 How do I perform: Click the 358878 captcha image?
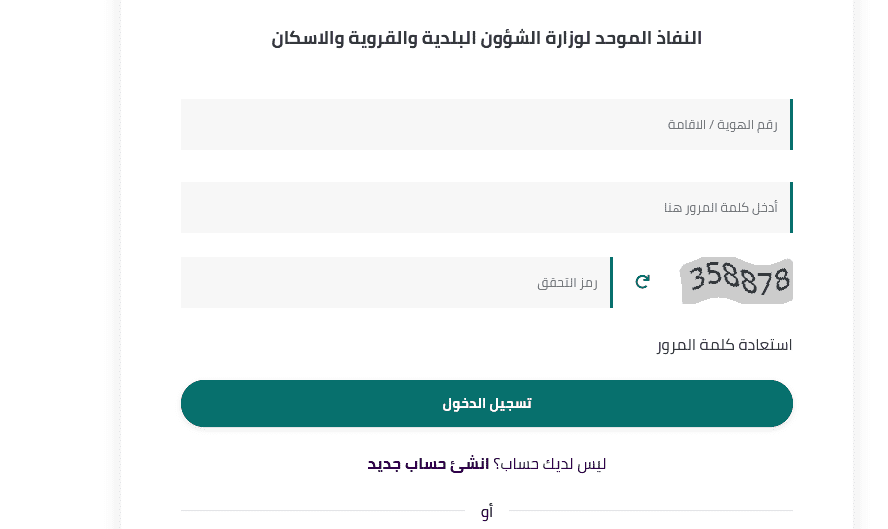pos(736,281)
